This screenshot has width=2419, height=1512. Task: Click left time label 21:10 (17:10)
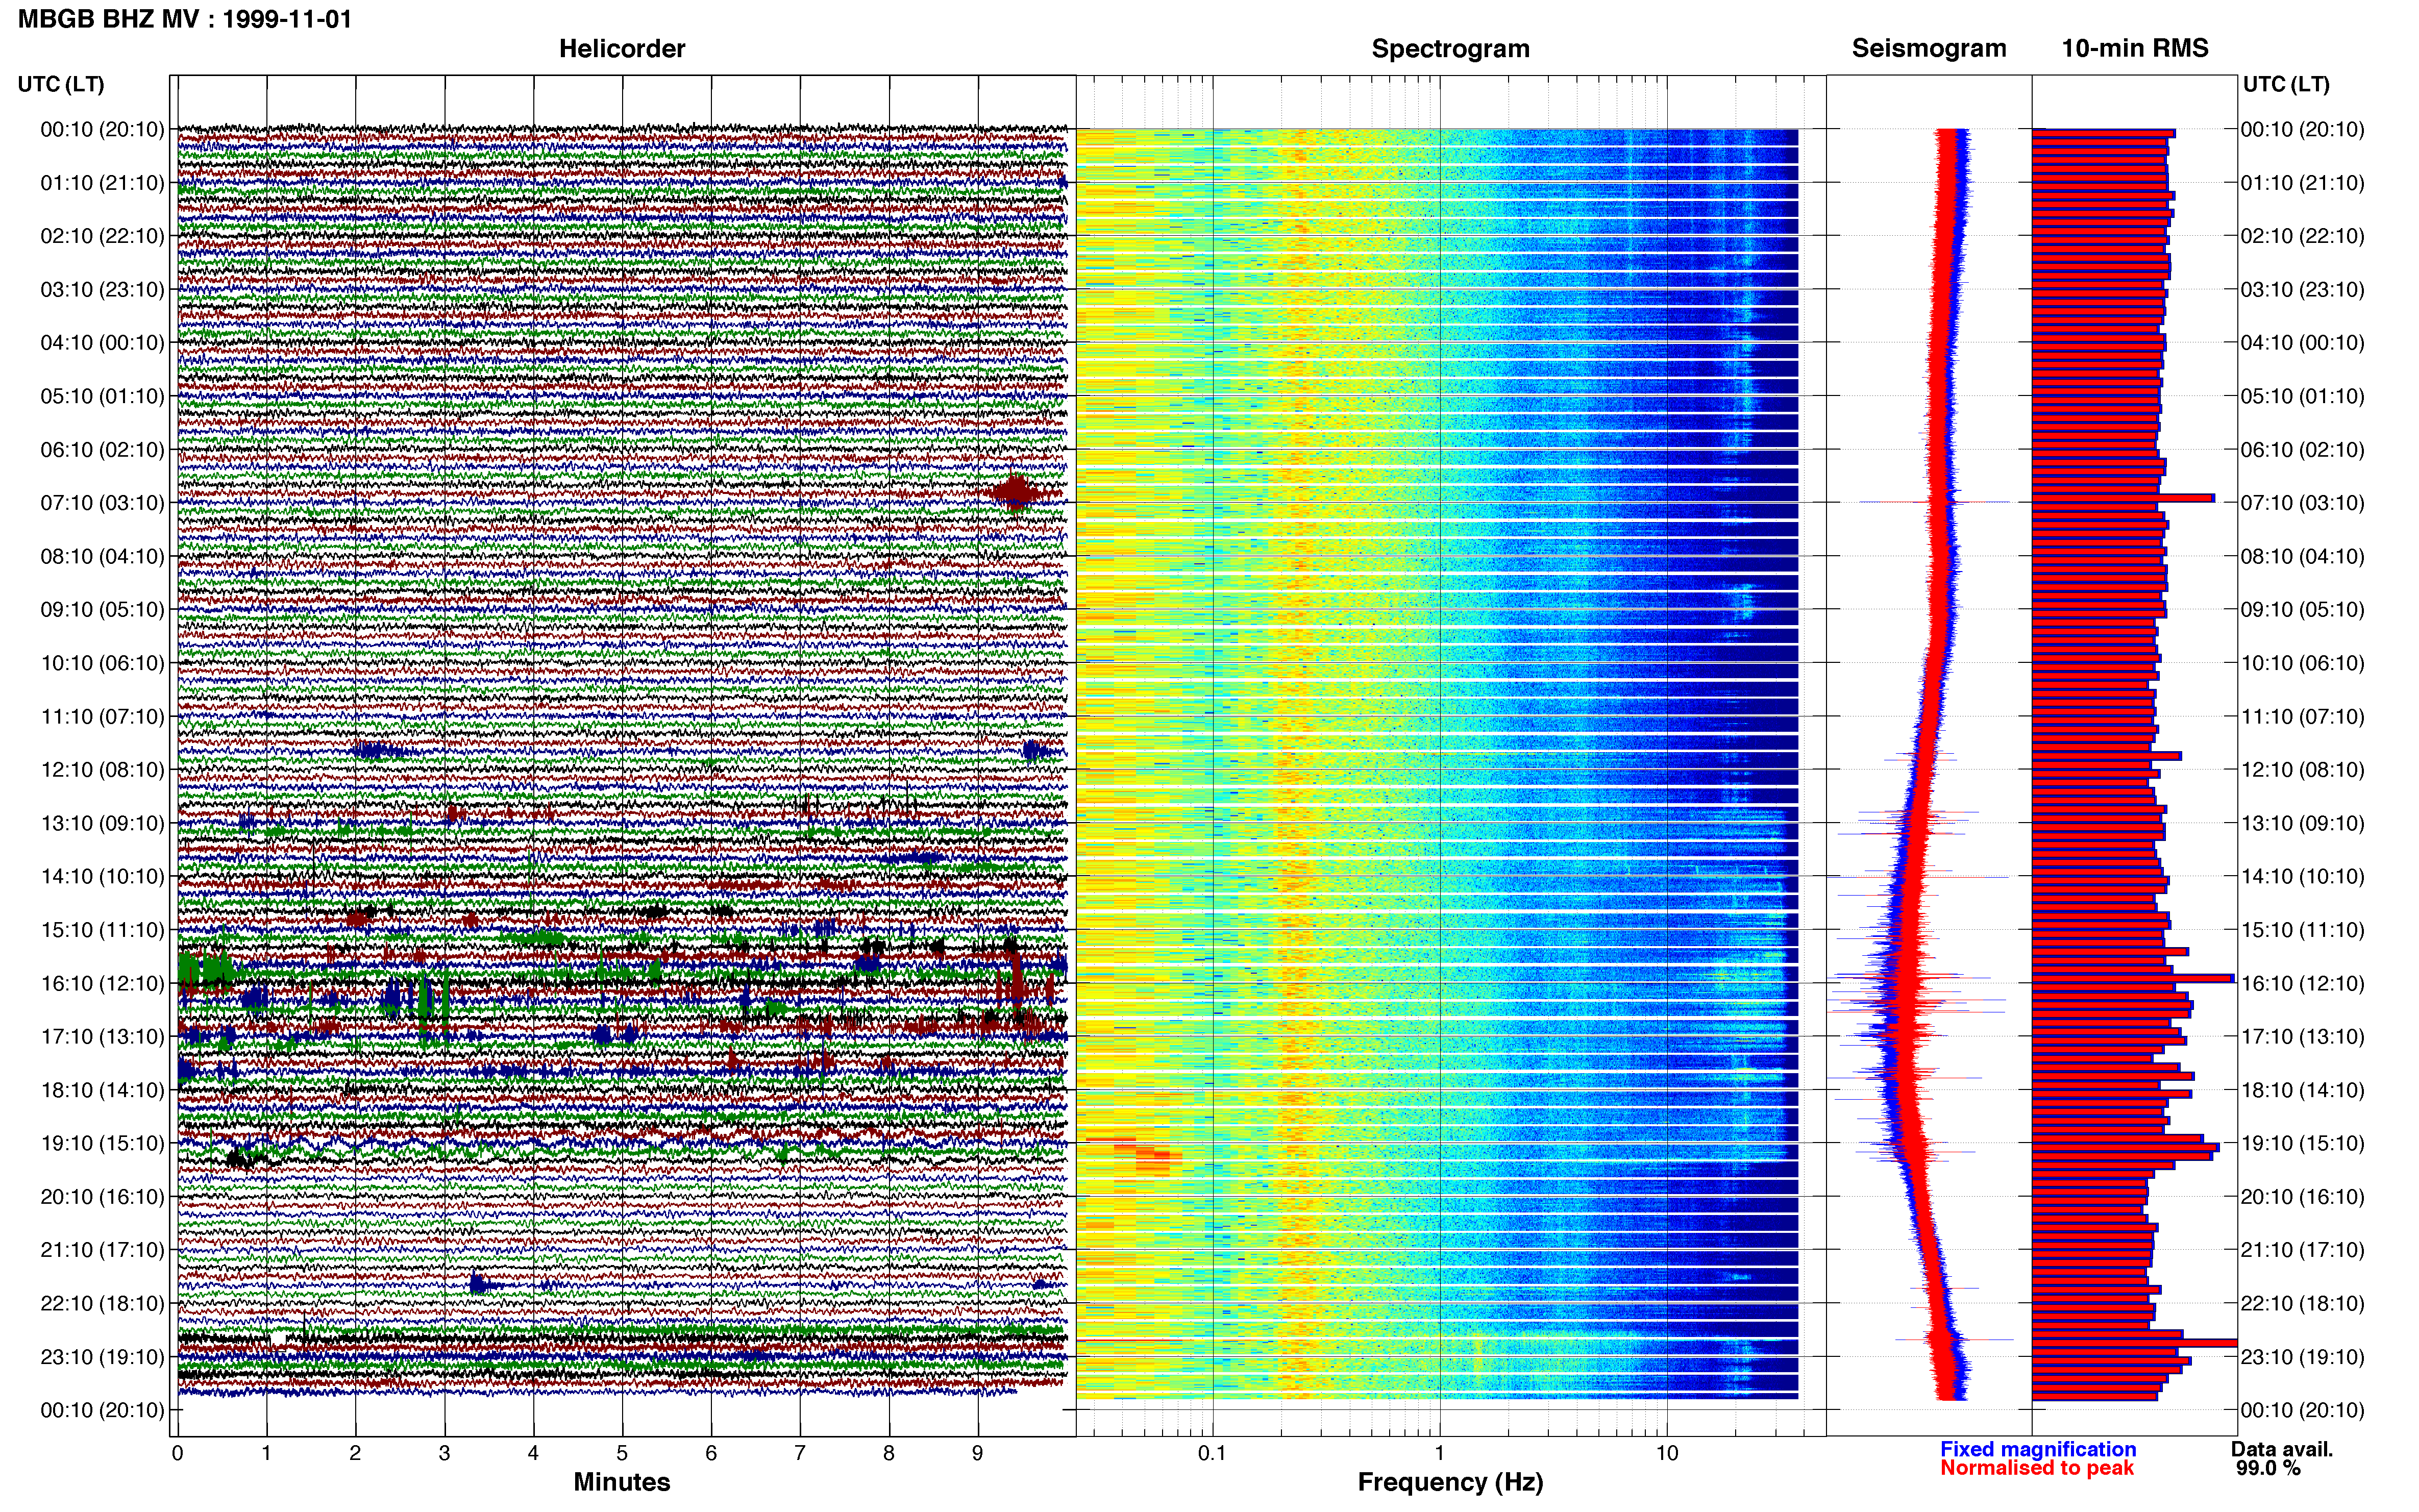click(102, 1250)
